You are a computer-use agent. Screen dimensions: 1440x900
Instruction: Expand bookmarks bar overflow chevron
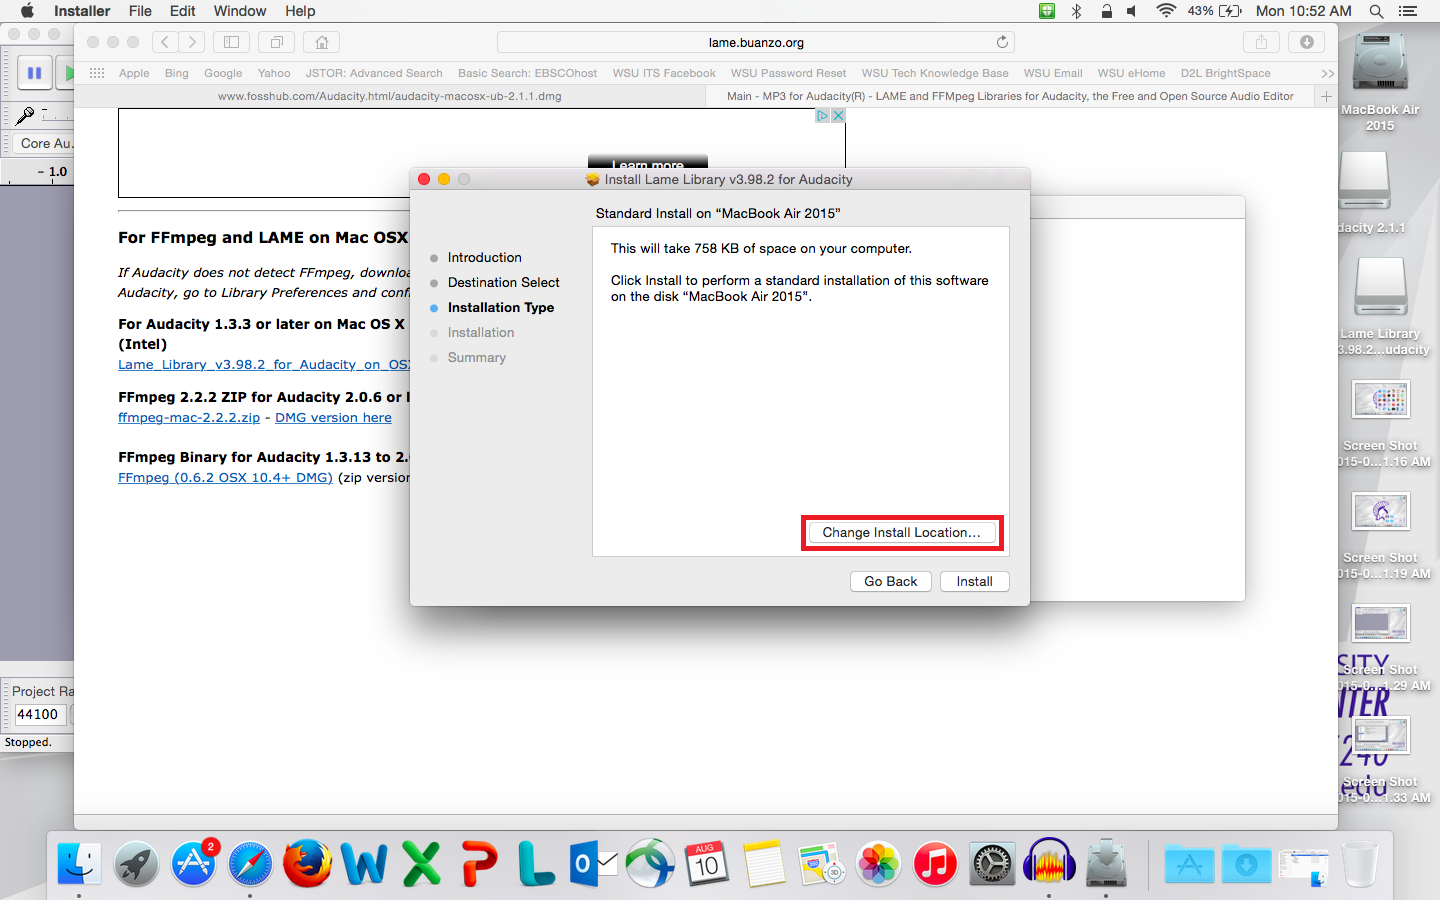point(1327,73)
